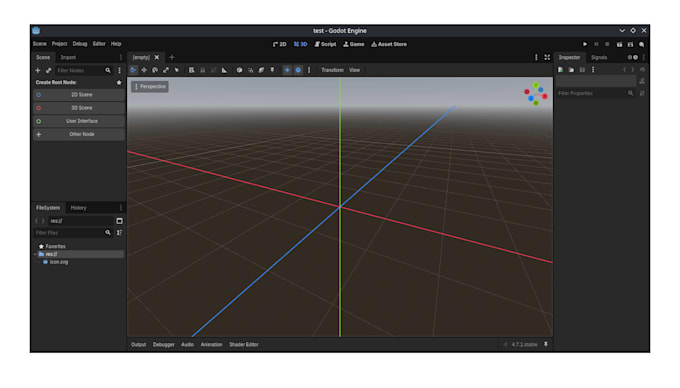Image resolution: width=680 pixels, height=388 pixels.
Task: Click the search icon in Filter Properties
Action: click(630, 93)
